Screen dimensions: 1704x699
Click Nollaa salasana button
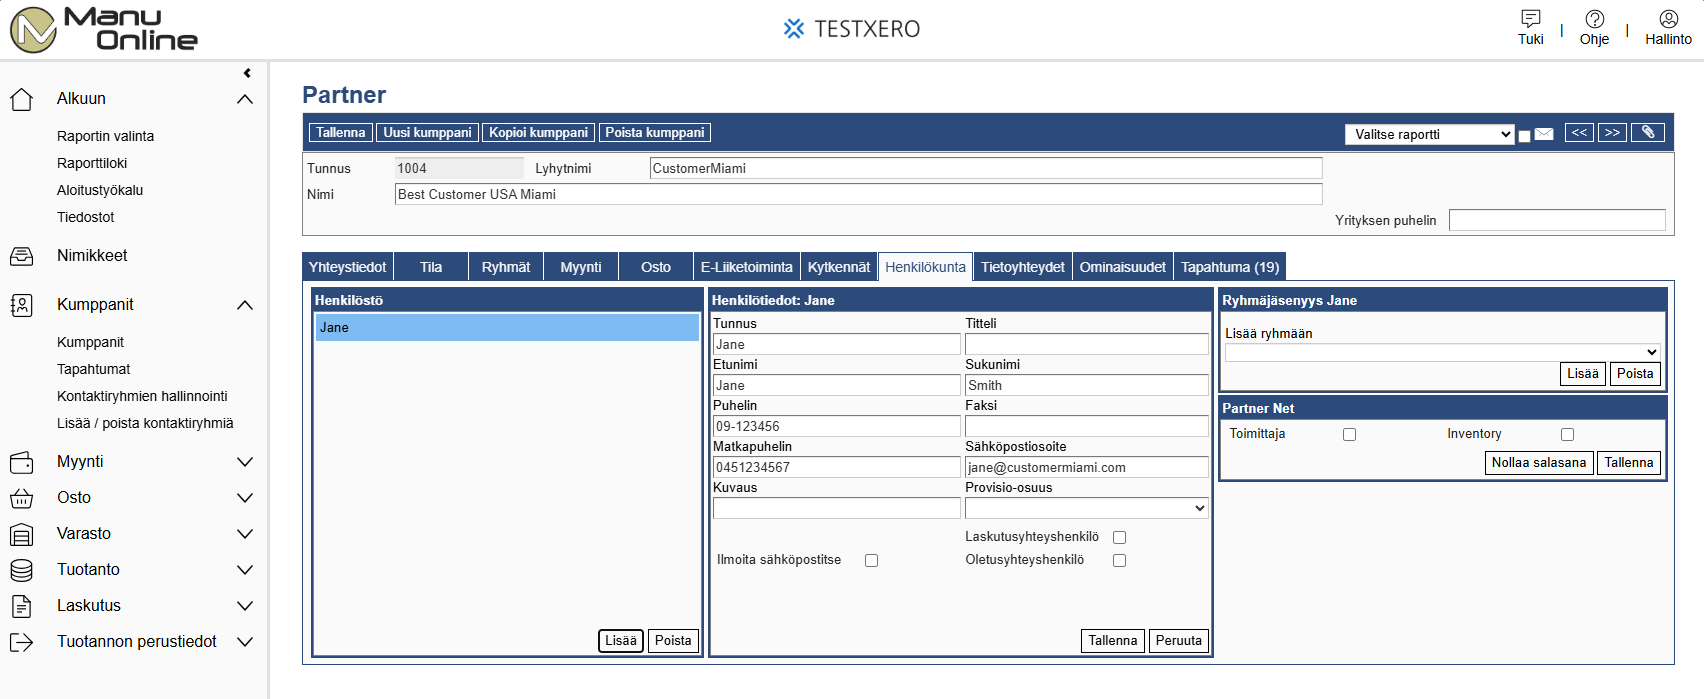1539,463
